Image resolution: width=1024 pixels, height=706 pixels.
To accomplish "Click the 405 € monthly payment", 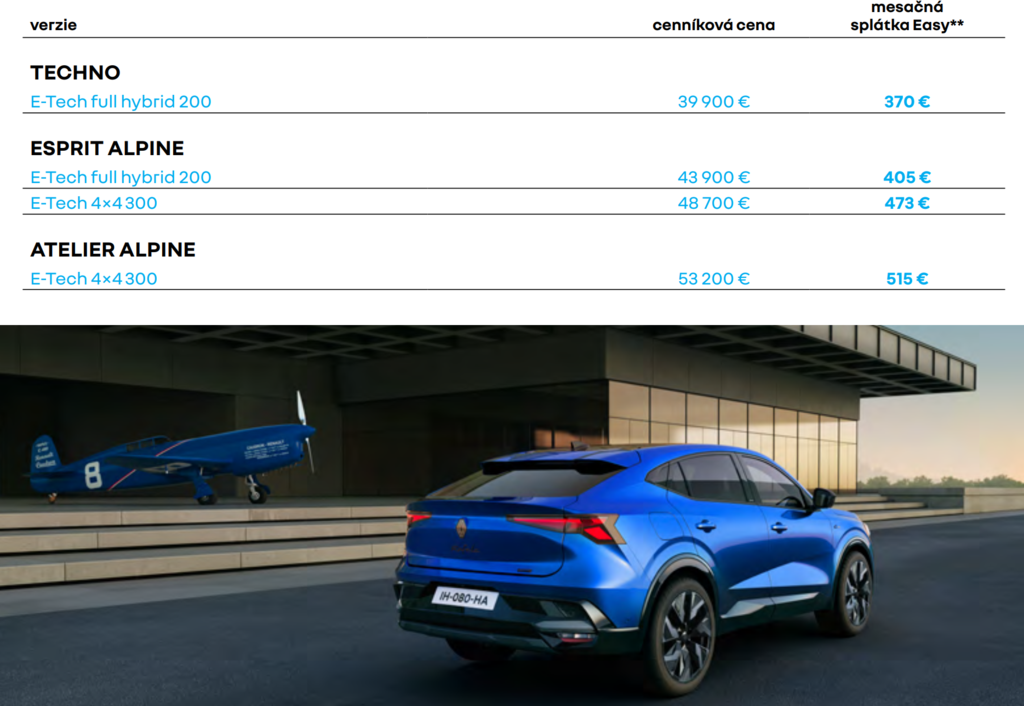I will coord(907,178).
